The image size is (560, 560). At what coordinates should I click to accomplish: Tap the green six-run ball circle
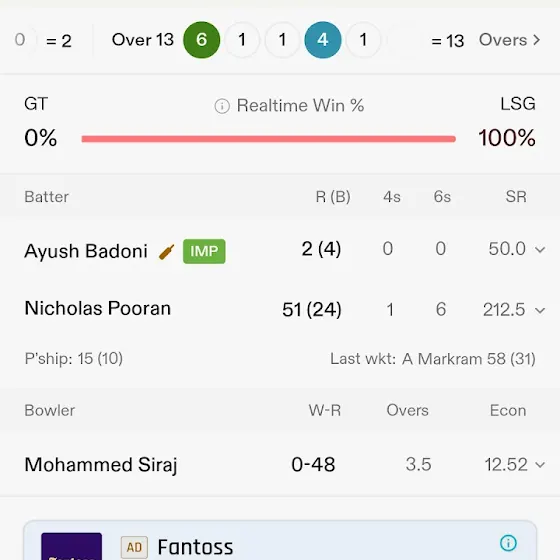(x=201, y=40)
